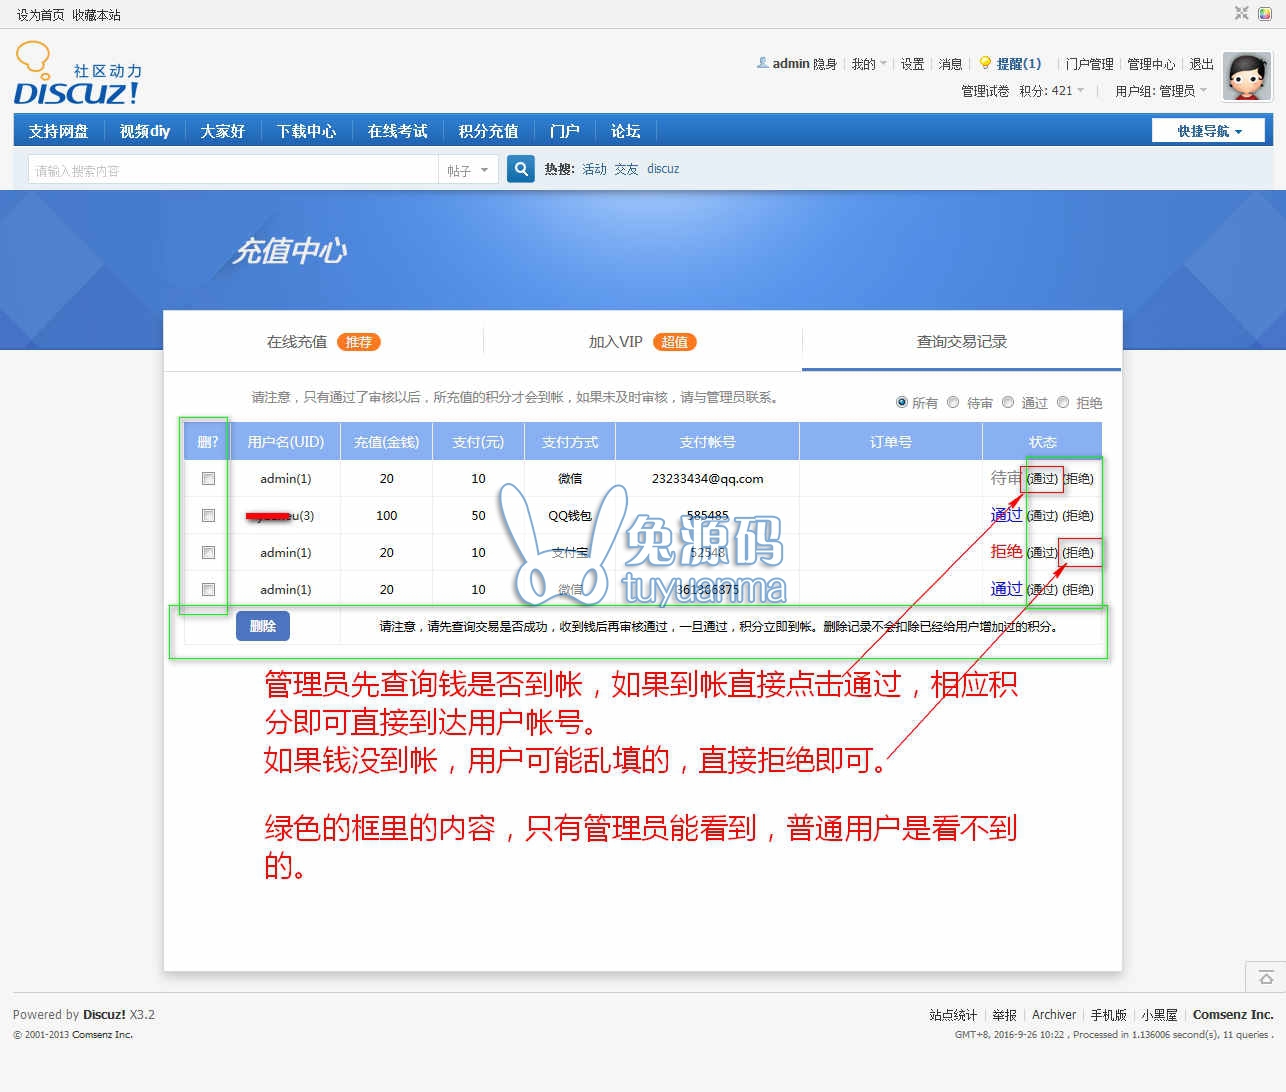Open the 站点统计 footer link
Viewport: 1286px width, 1092px height.
953,1015
